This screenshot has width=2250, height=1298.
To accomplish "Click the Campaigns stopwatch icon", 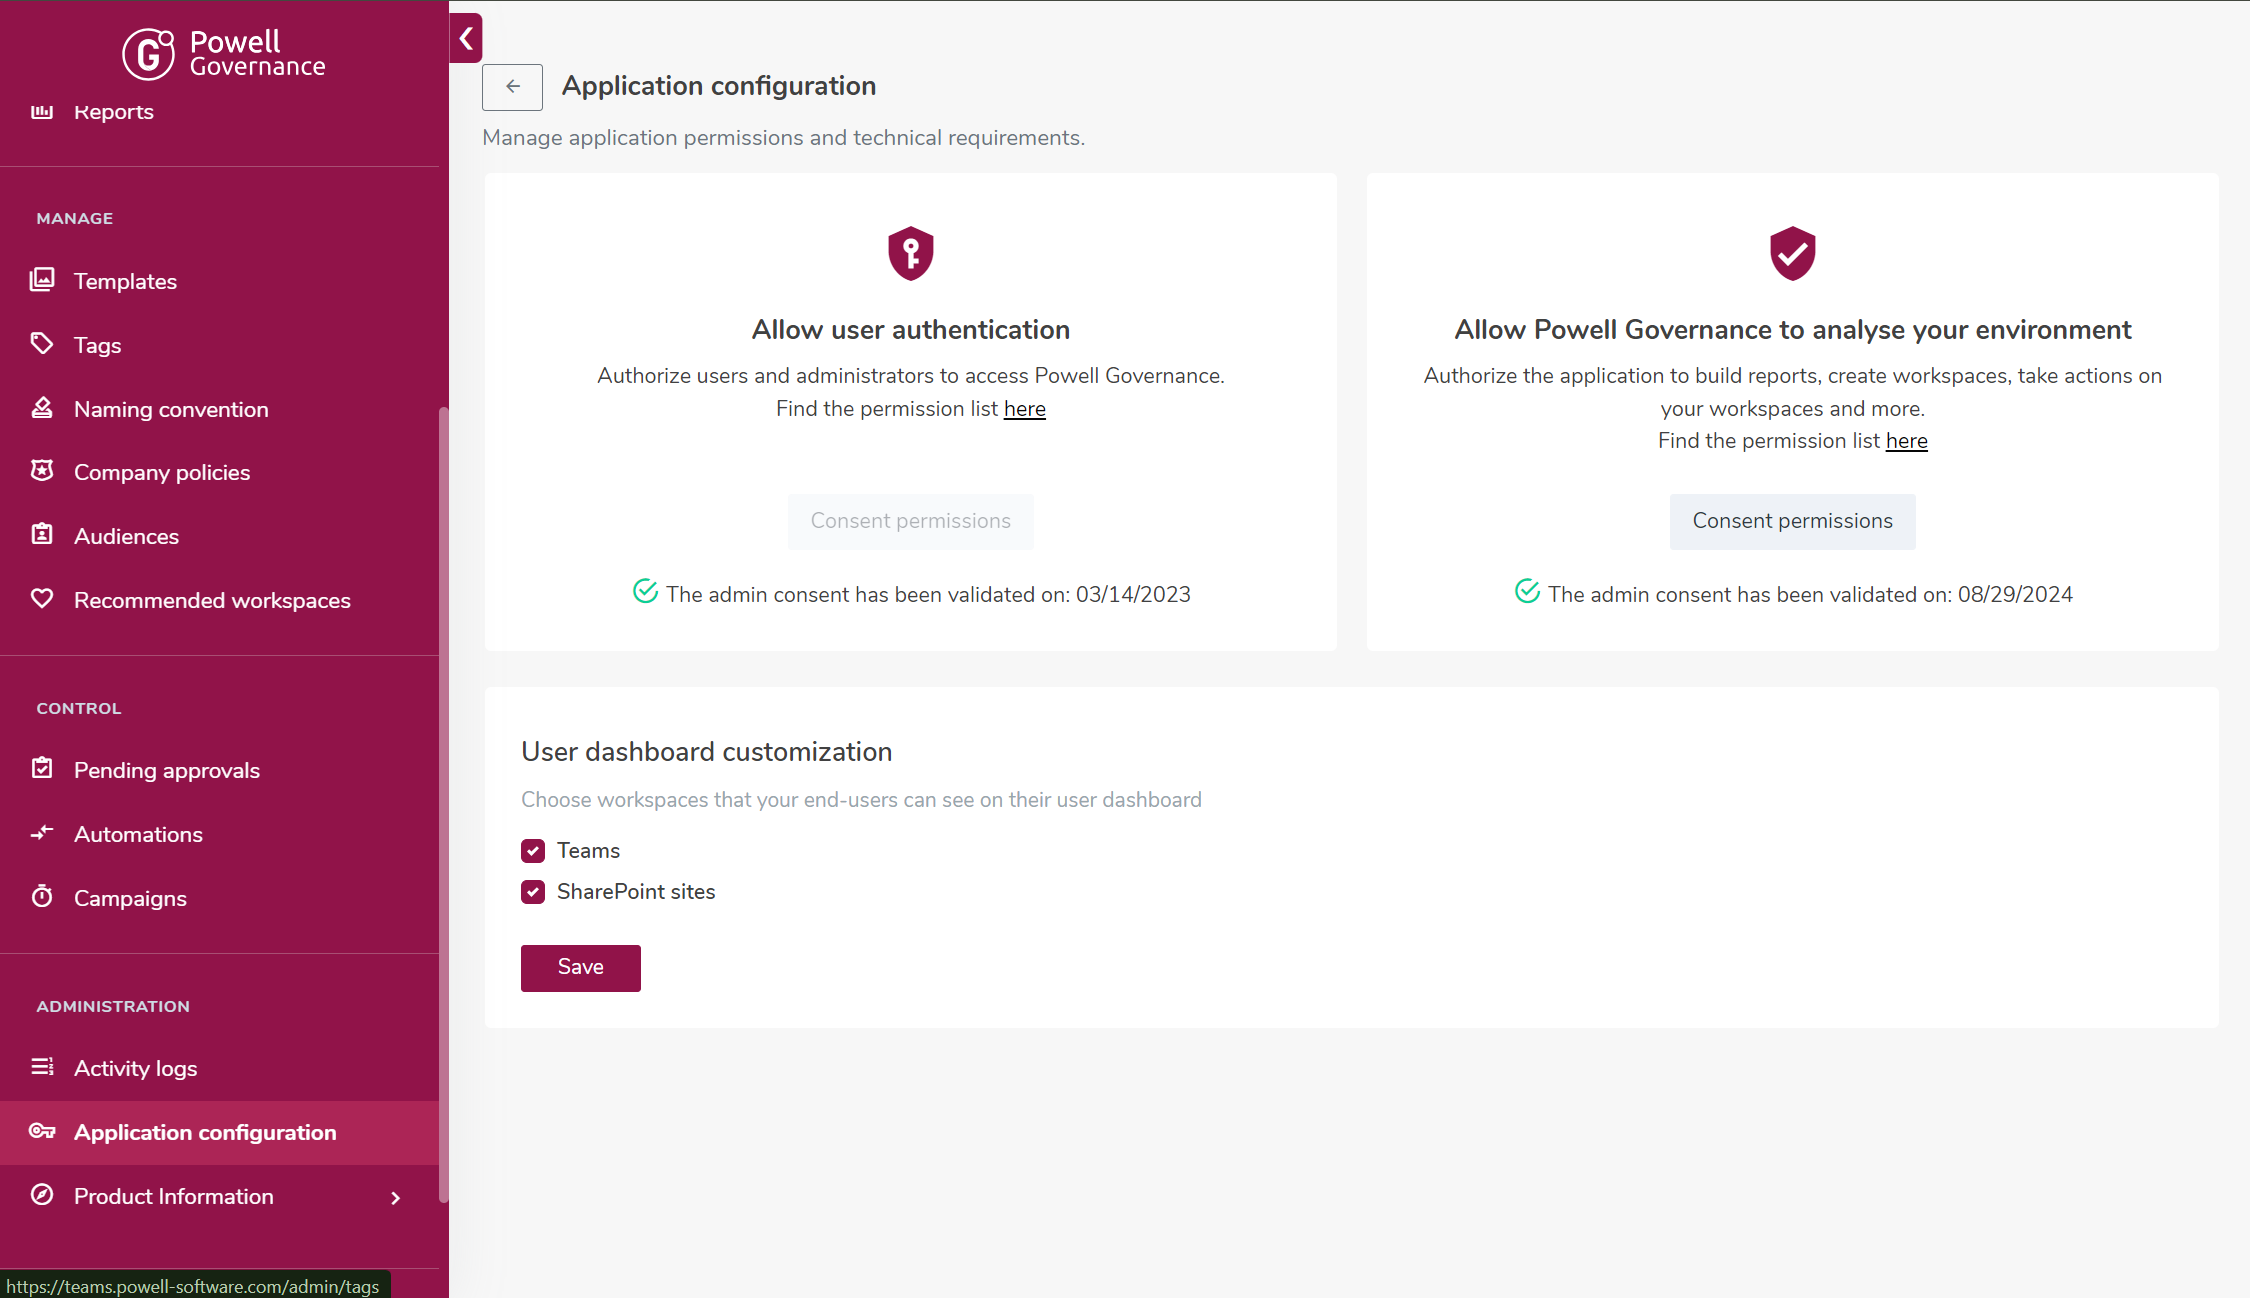I will point(42,897).
